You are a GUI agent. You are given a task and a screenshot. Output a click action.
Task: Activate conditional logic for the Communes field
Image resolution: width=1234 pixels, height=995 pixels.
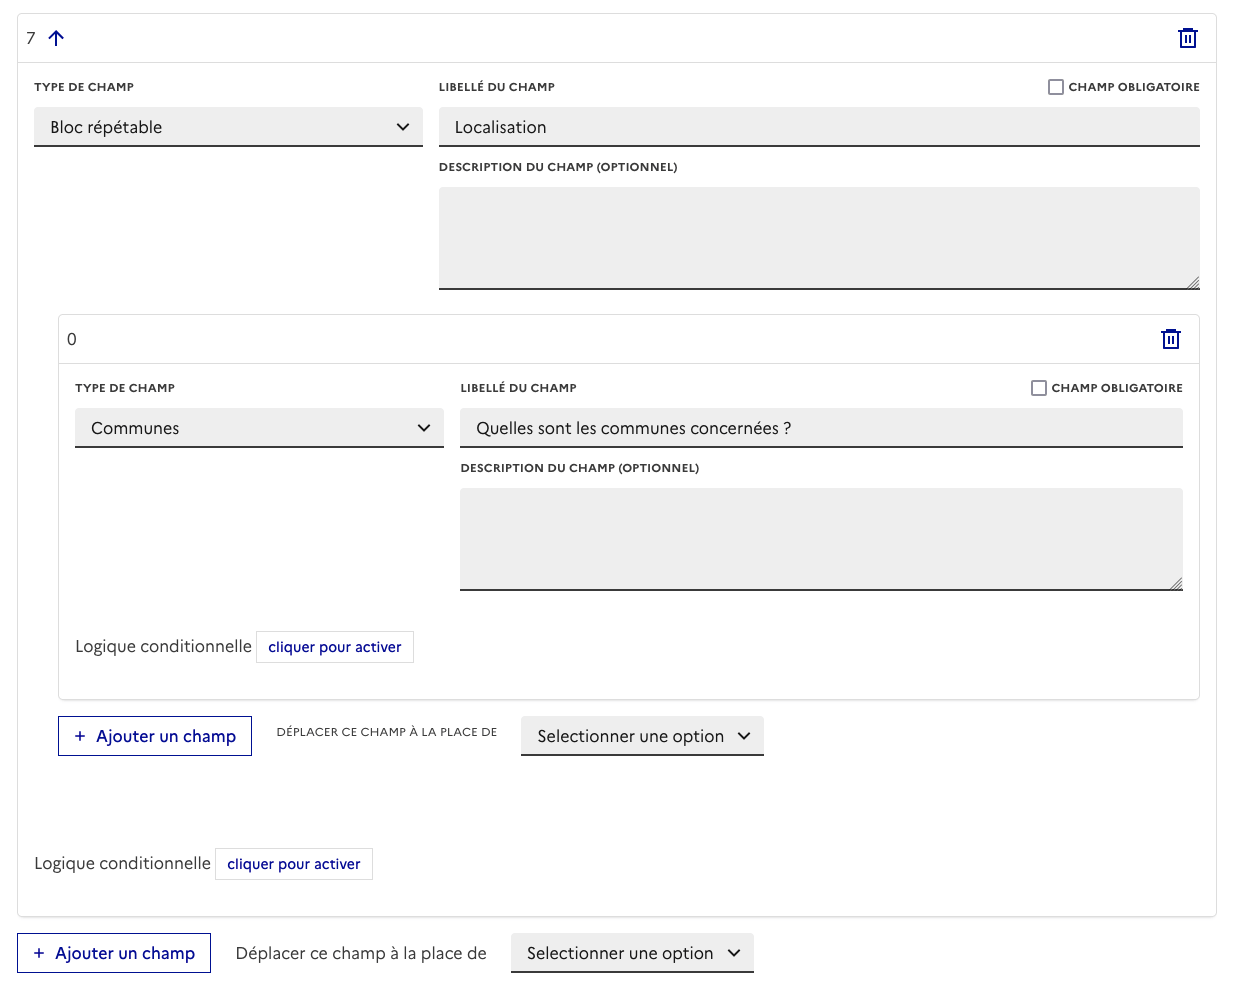click(x=334, y=647)
